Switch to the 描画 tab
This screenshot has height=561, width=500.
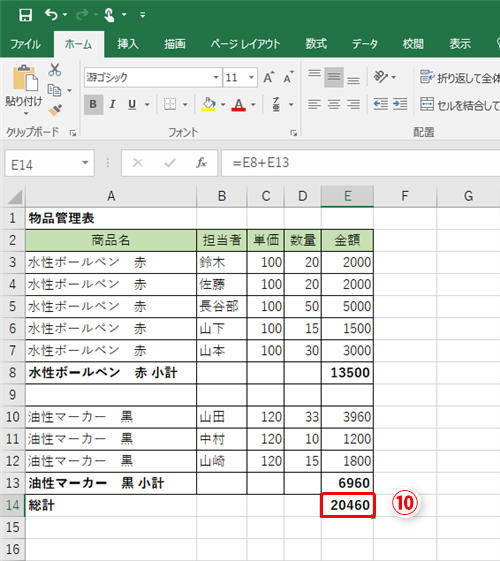(175, 44)
